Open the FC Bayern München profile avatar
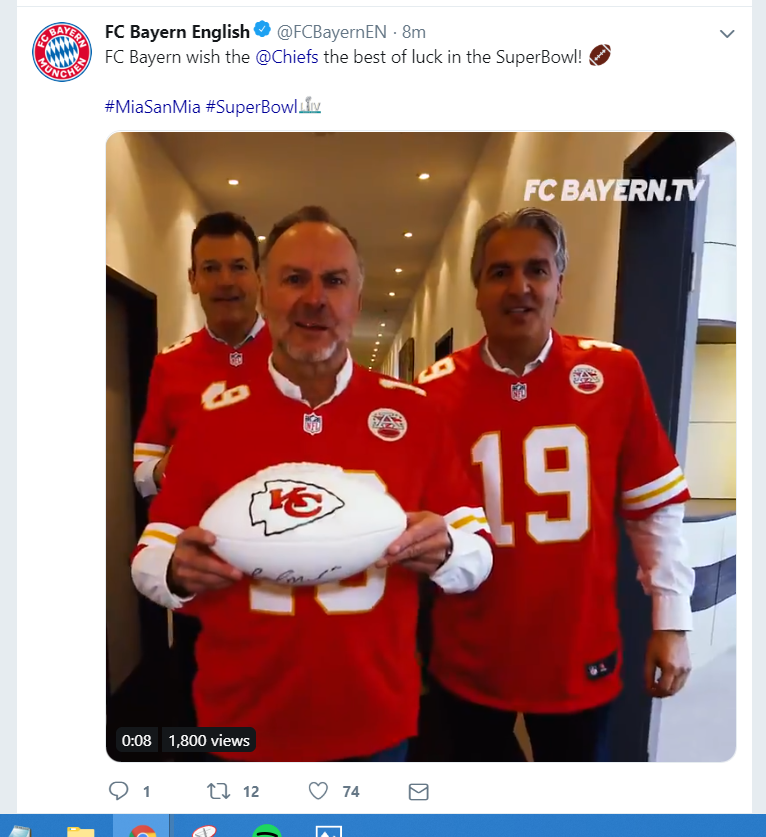The height and width of the screenshot is (837, 766). [x=61, y=52]
